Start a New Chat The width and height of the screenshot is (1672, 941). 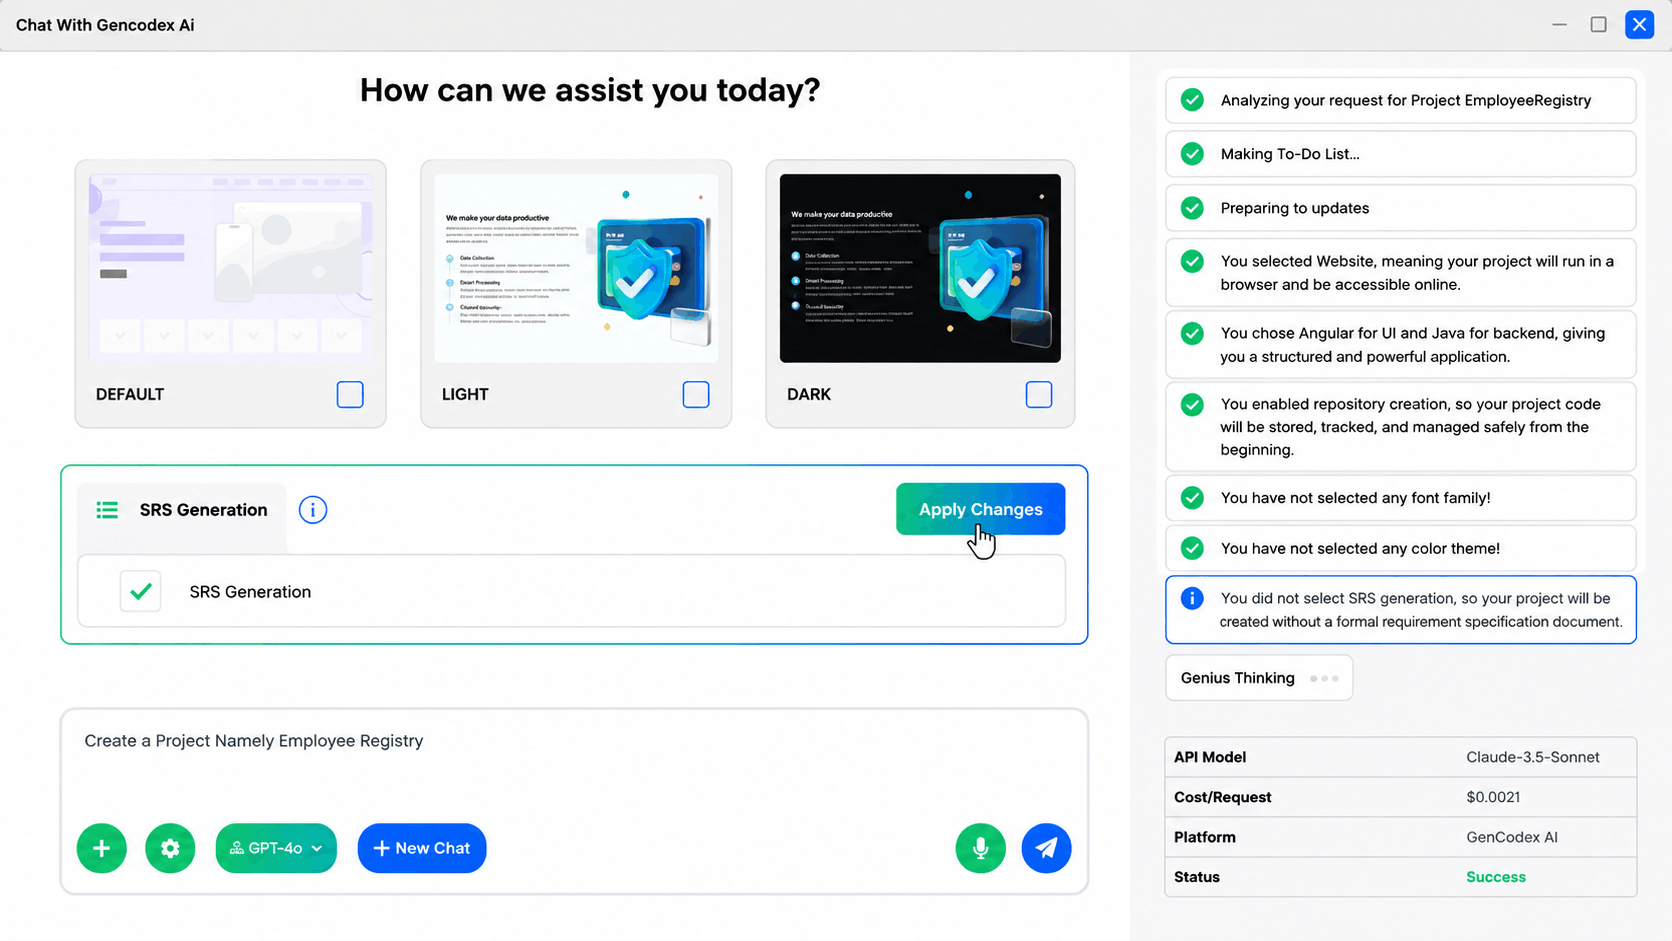[422, 848]
